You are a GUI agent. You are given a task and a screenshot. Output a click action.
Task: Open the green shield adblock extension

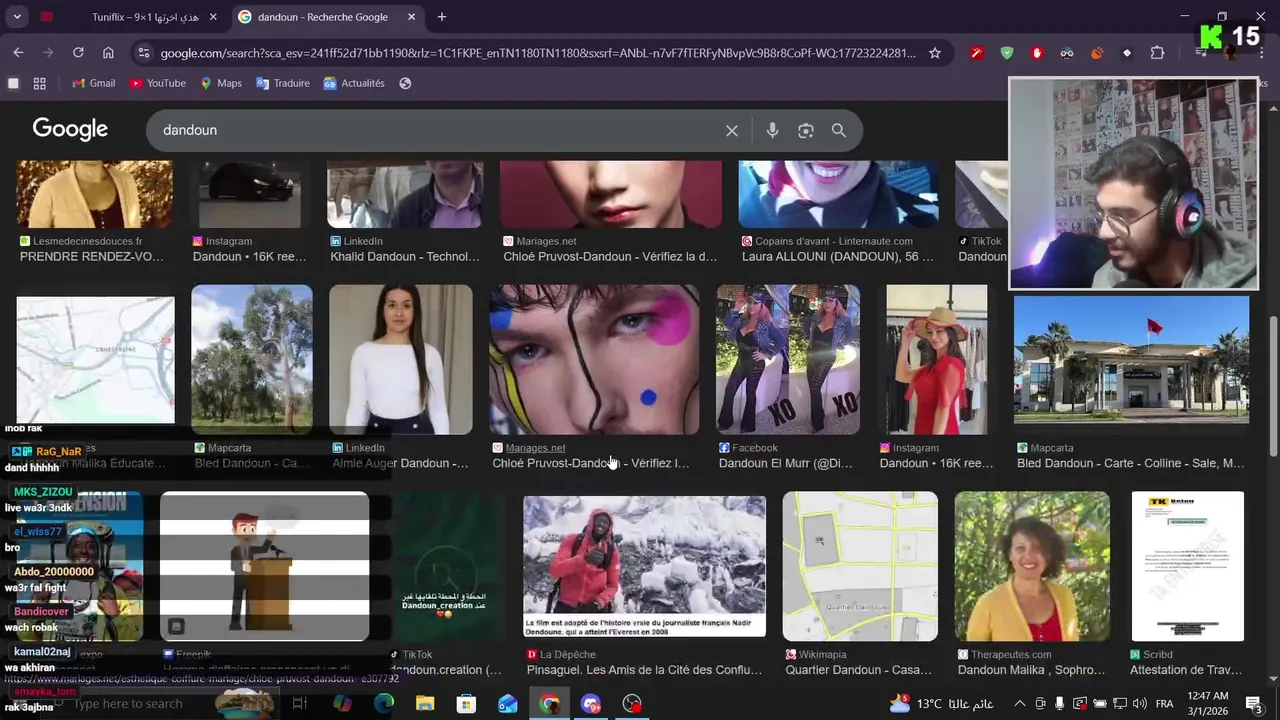click(x=1007, y=53)
